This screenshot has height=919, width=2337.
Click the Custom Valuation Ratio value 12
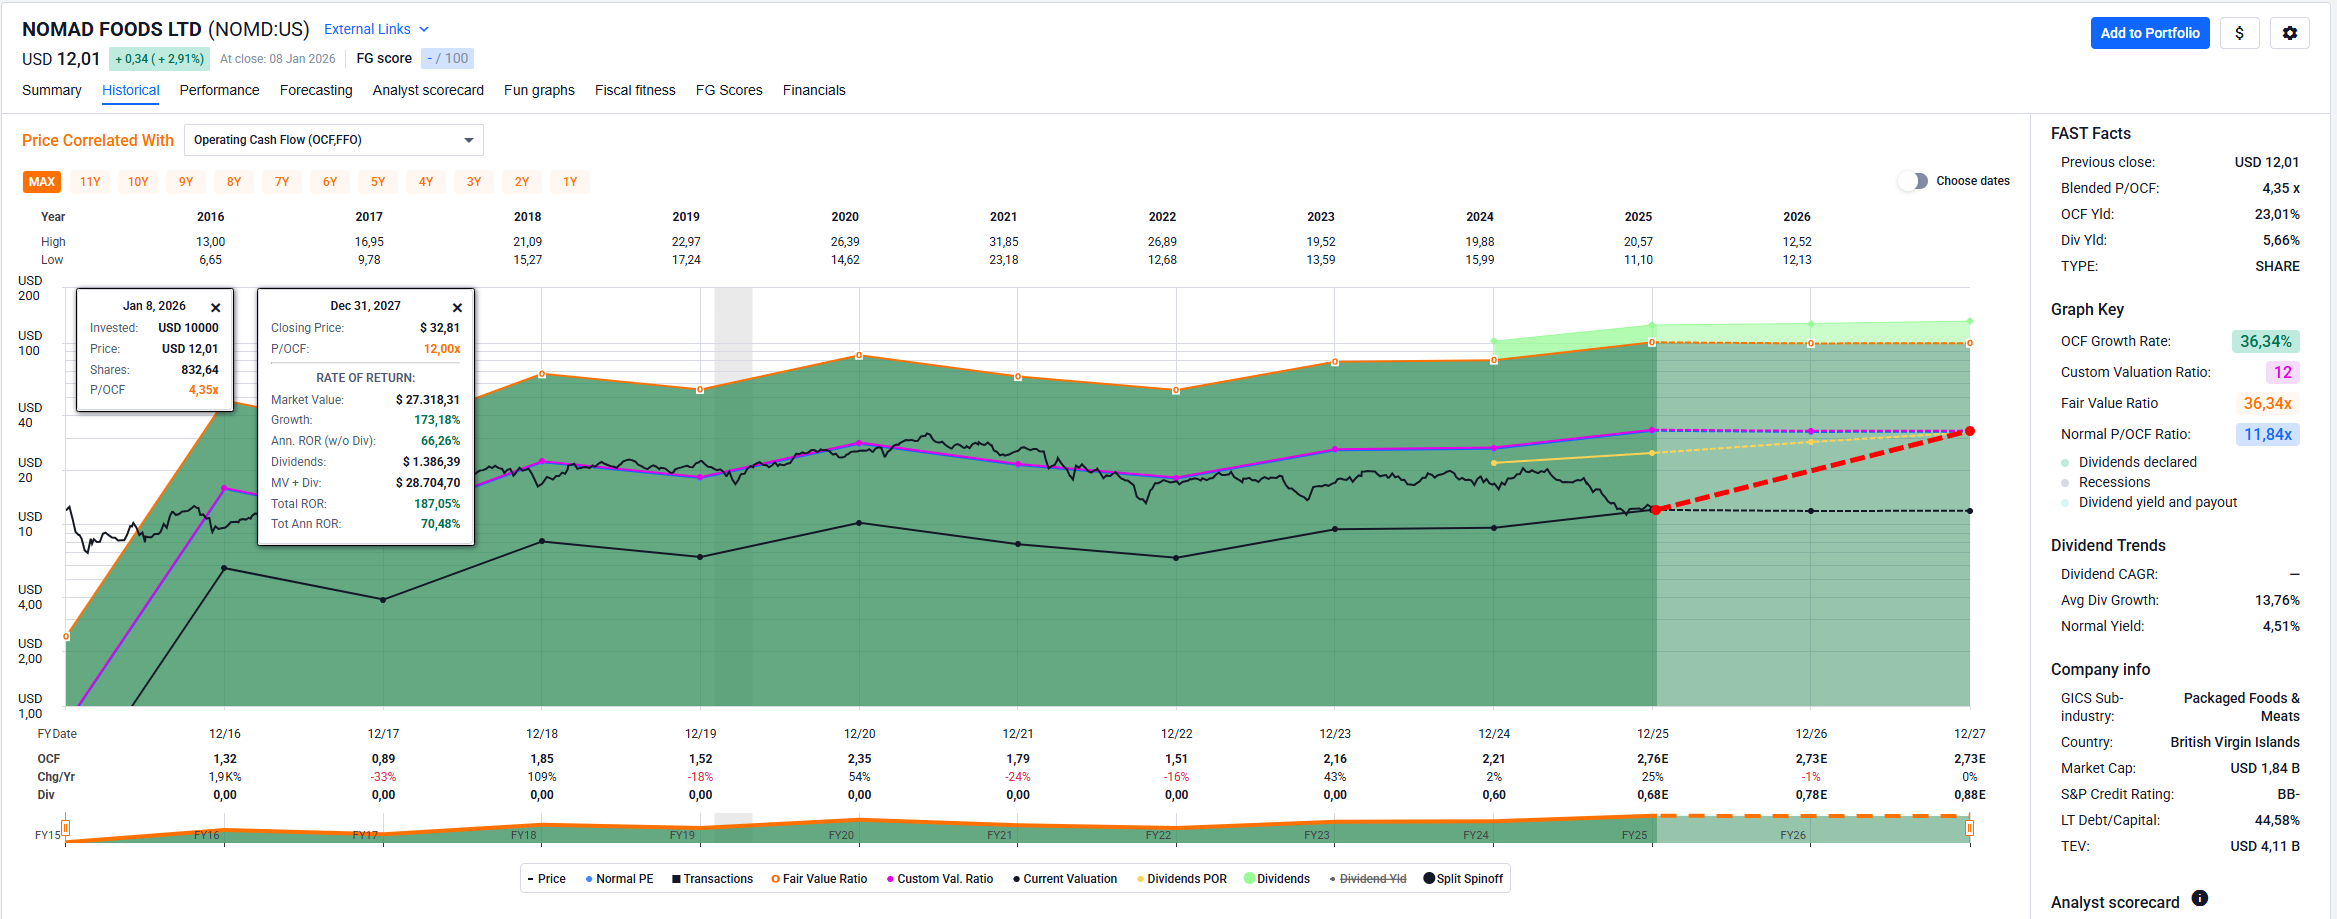2282,372
